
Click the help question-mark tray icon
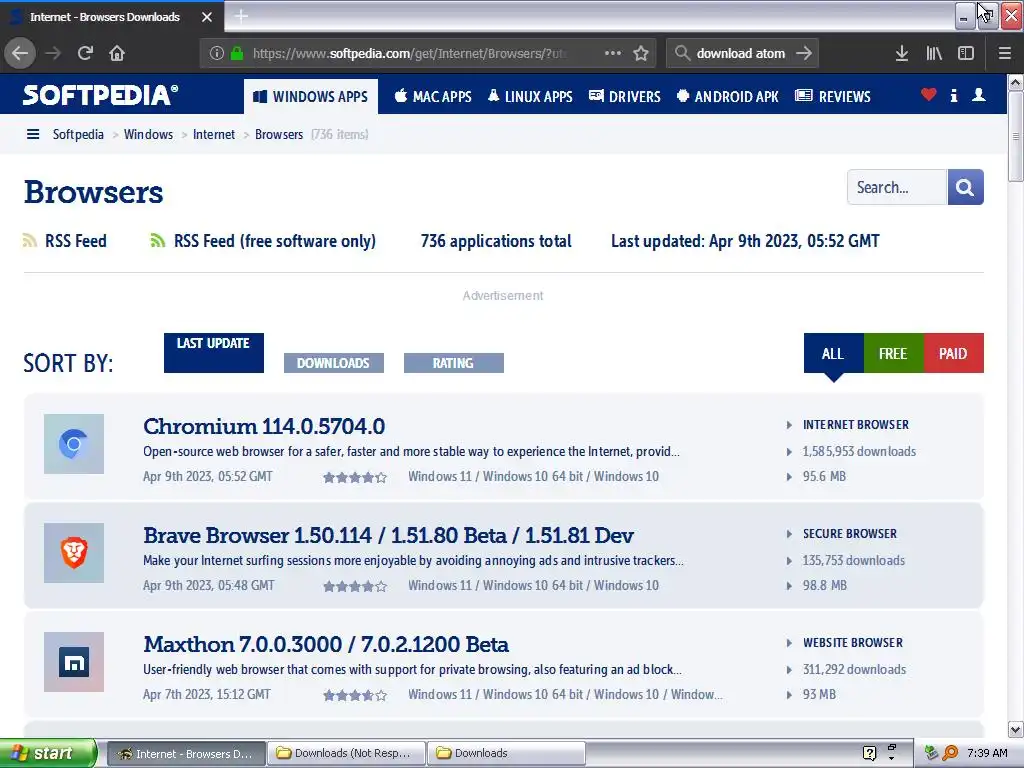(869, 753)
